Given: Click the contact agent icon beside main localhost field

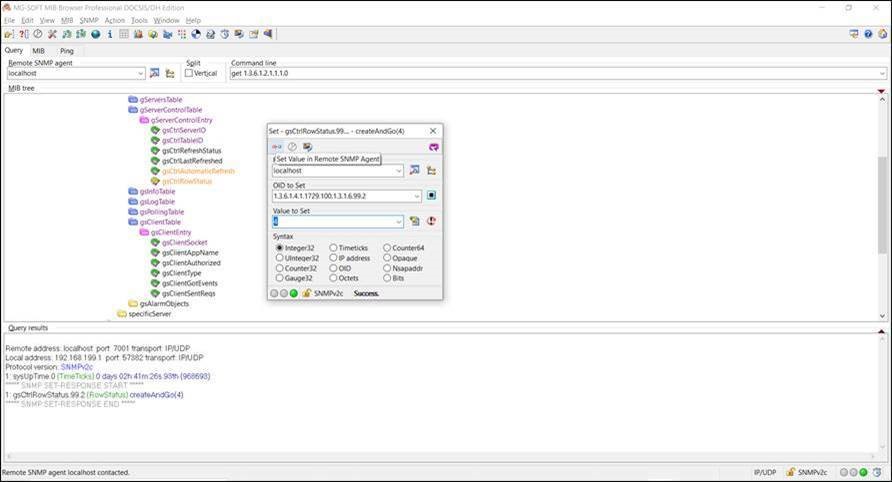Looking at the screenshot, I should (x=154, y=73).
